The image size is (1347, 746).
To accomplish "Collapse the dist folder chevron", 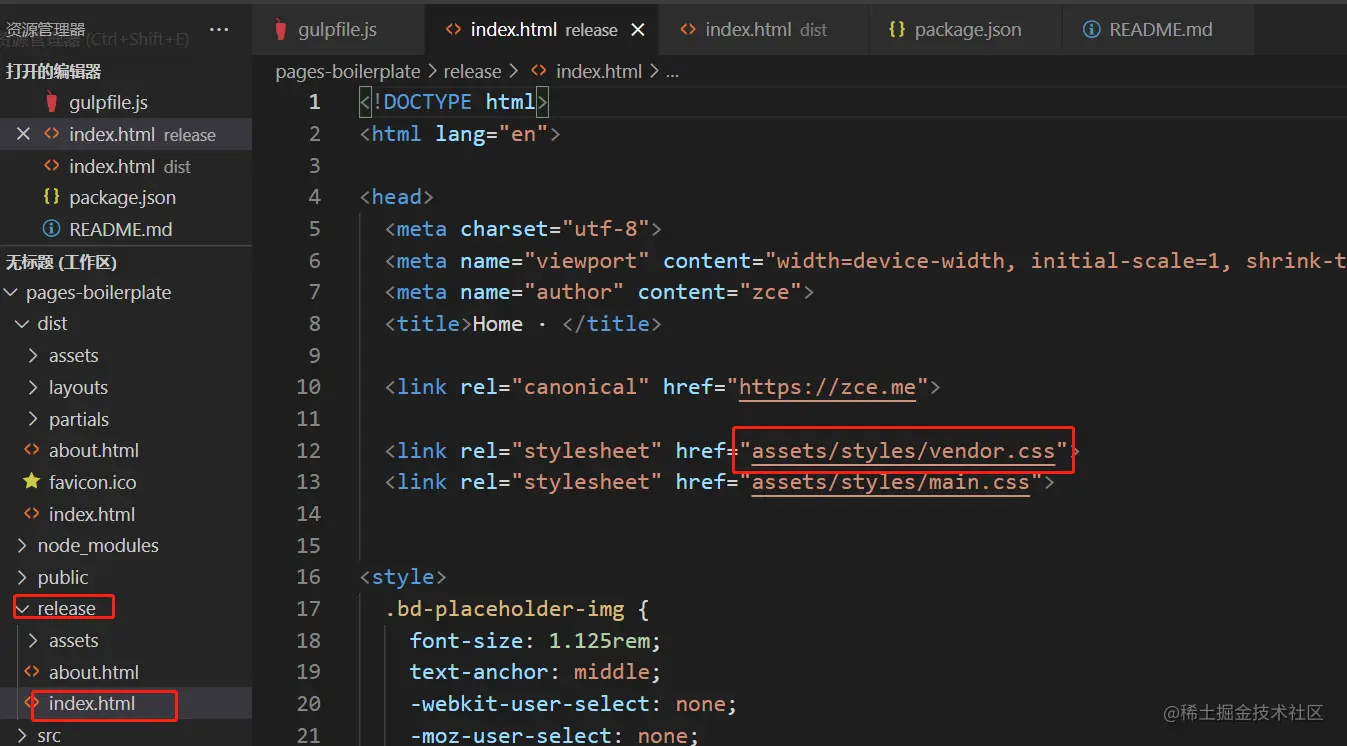I will click(x=22, y=323).
